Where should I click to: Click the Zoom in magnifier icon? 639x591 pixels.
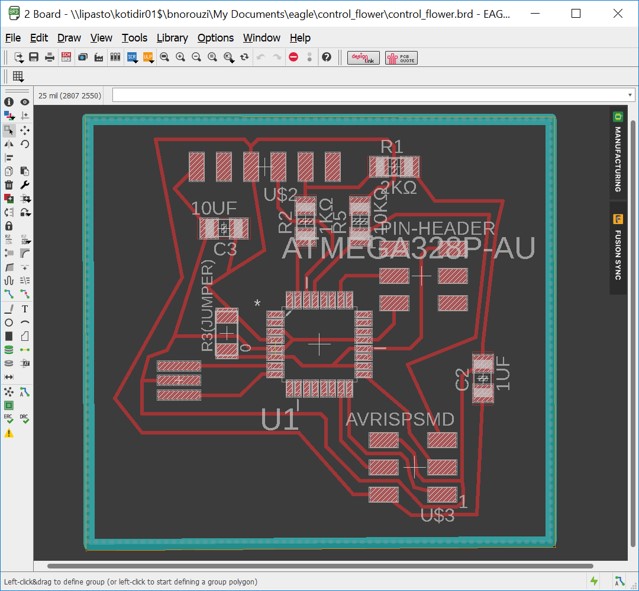(x=180, y=57)
